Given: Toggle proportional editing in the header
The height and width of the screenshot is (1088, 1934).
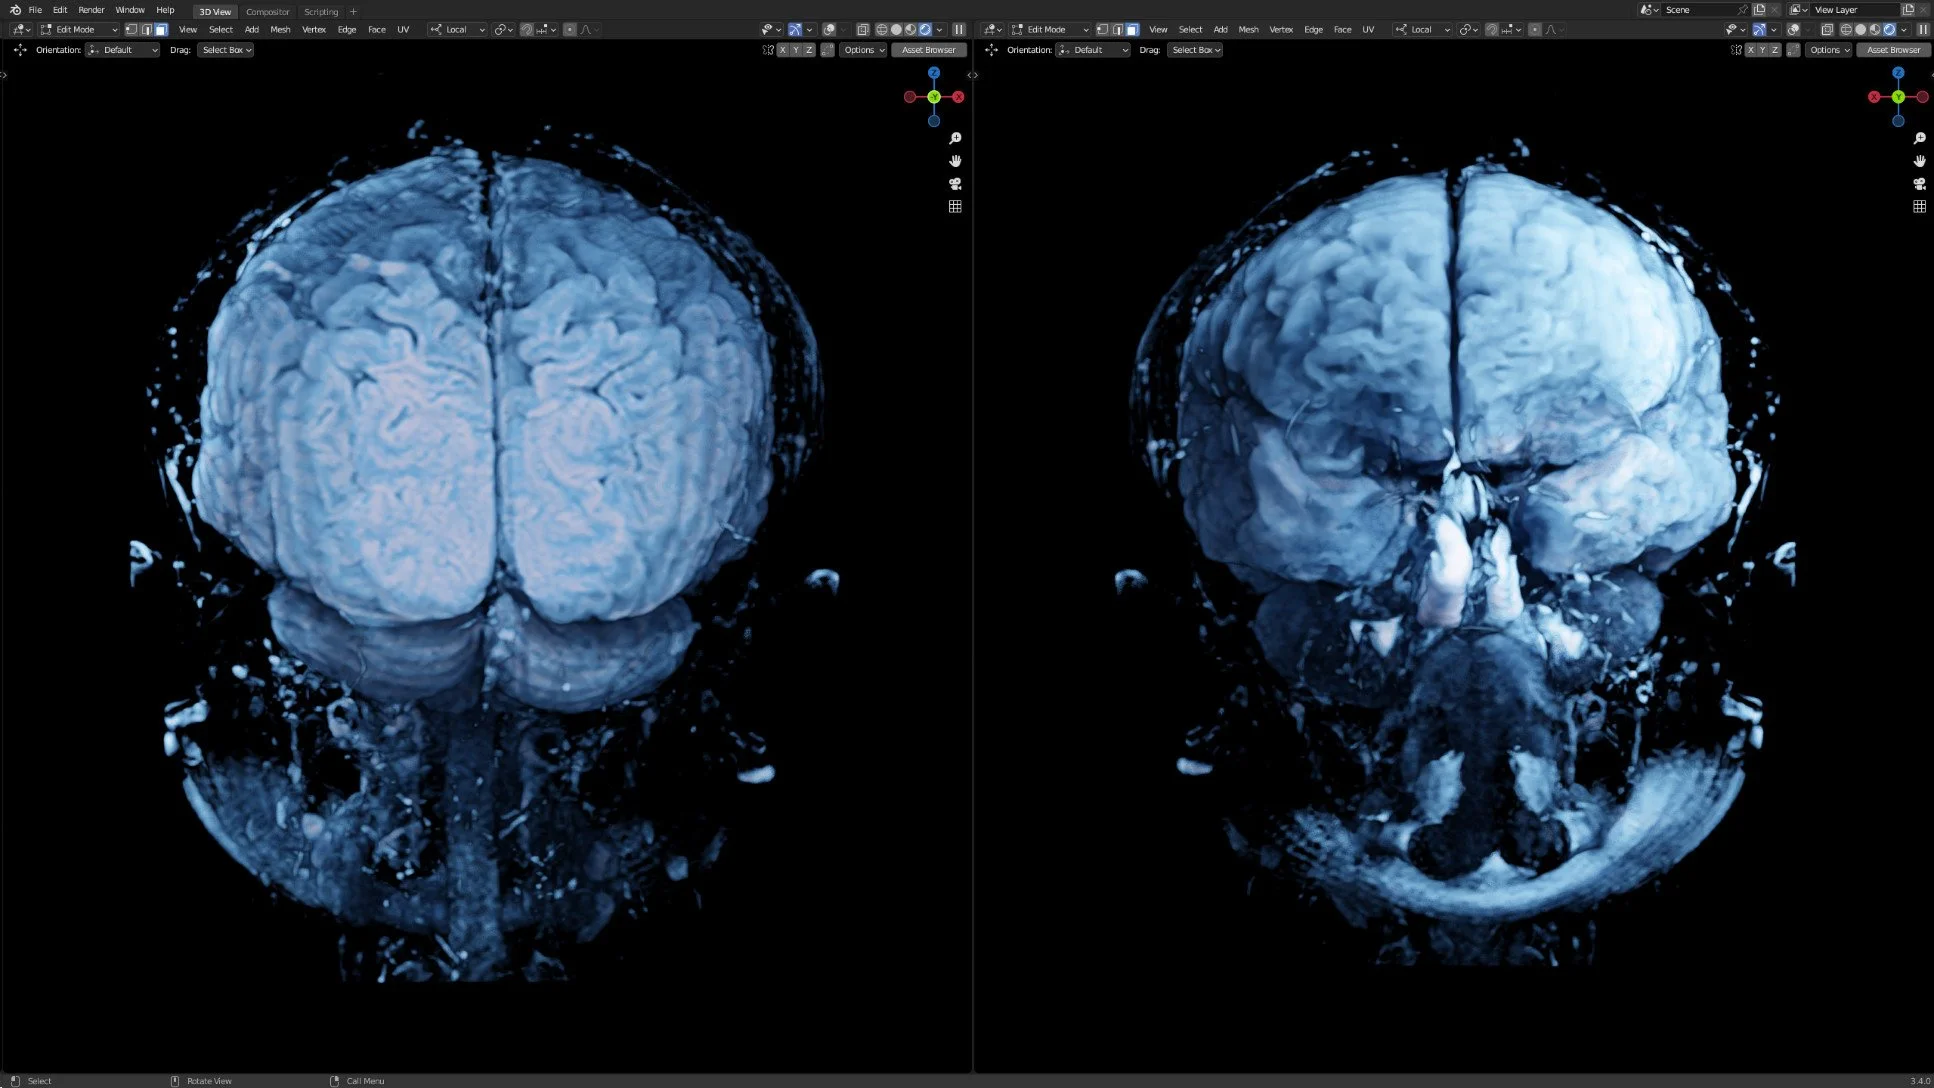Looking at the screenshot, I should point(569,29).
